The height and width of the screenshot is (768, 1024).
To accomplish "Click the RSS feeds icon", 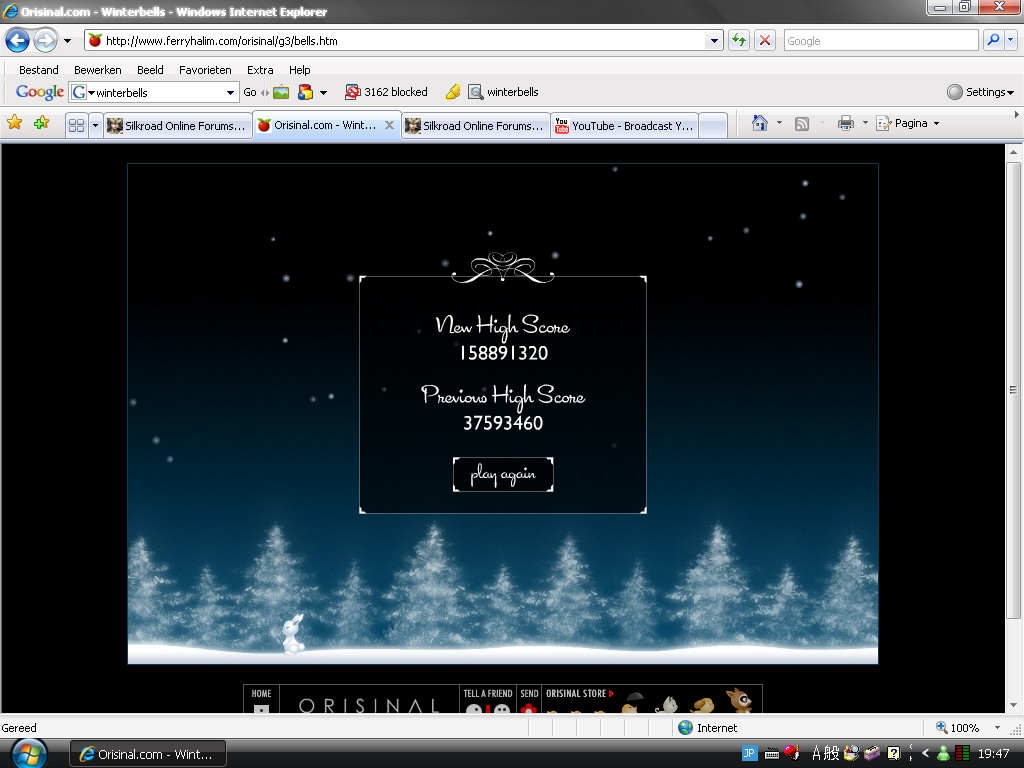I will [802, 123].
